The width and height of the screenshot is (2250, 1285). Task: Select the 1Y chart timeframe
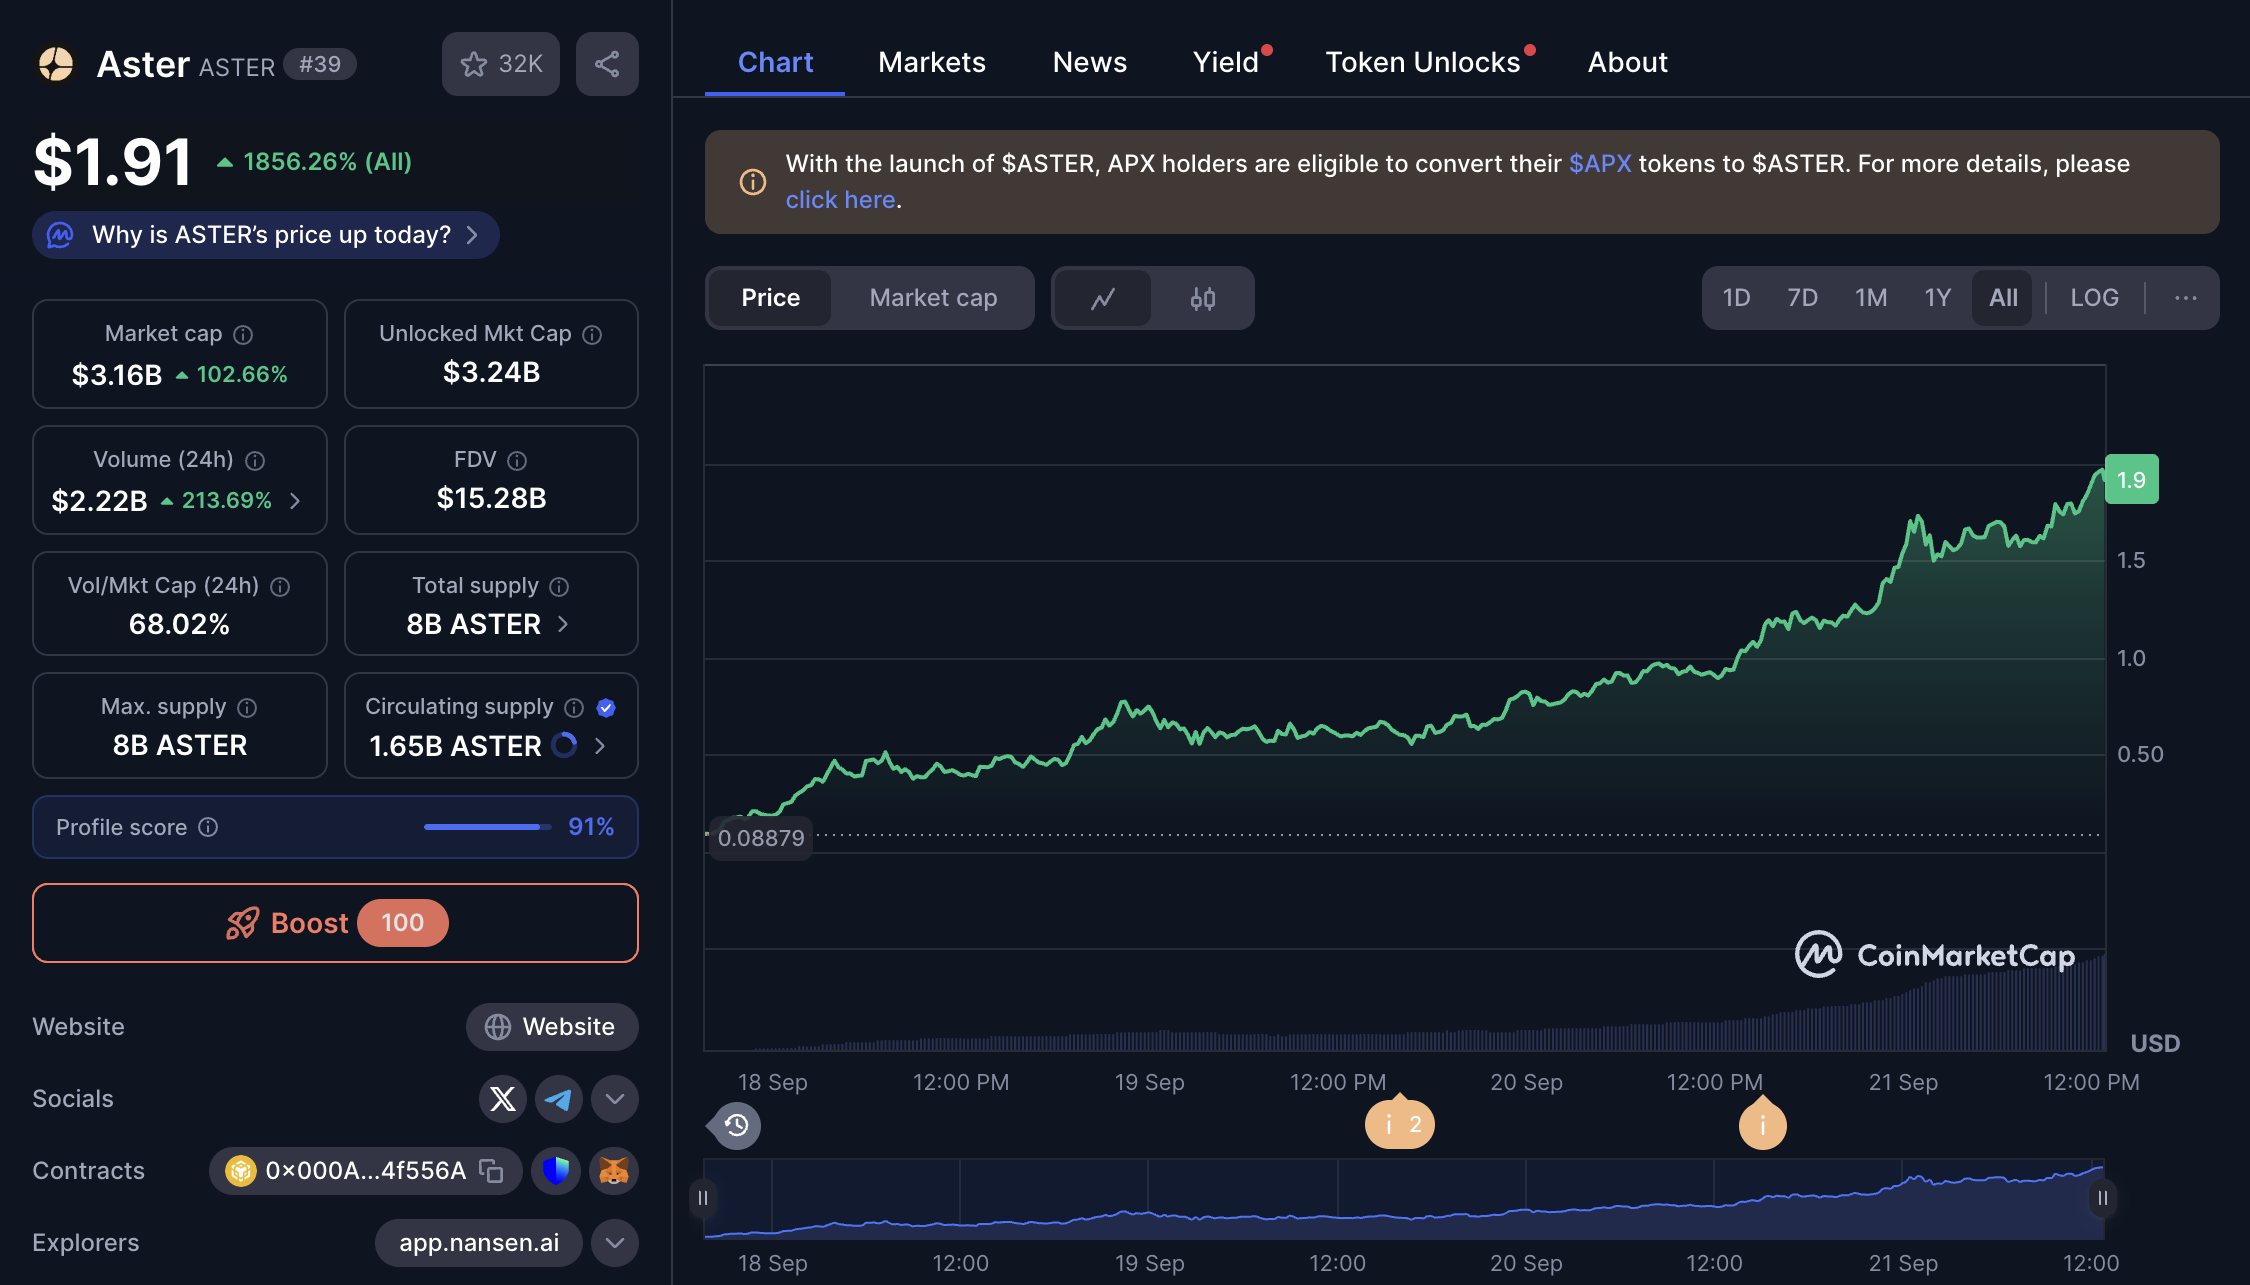[1937, 297]
